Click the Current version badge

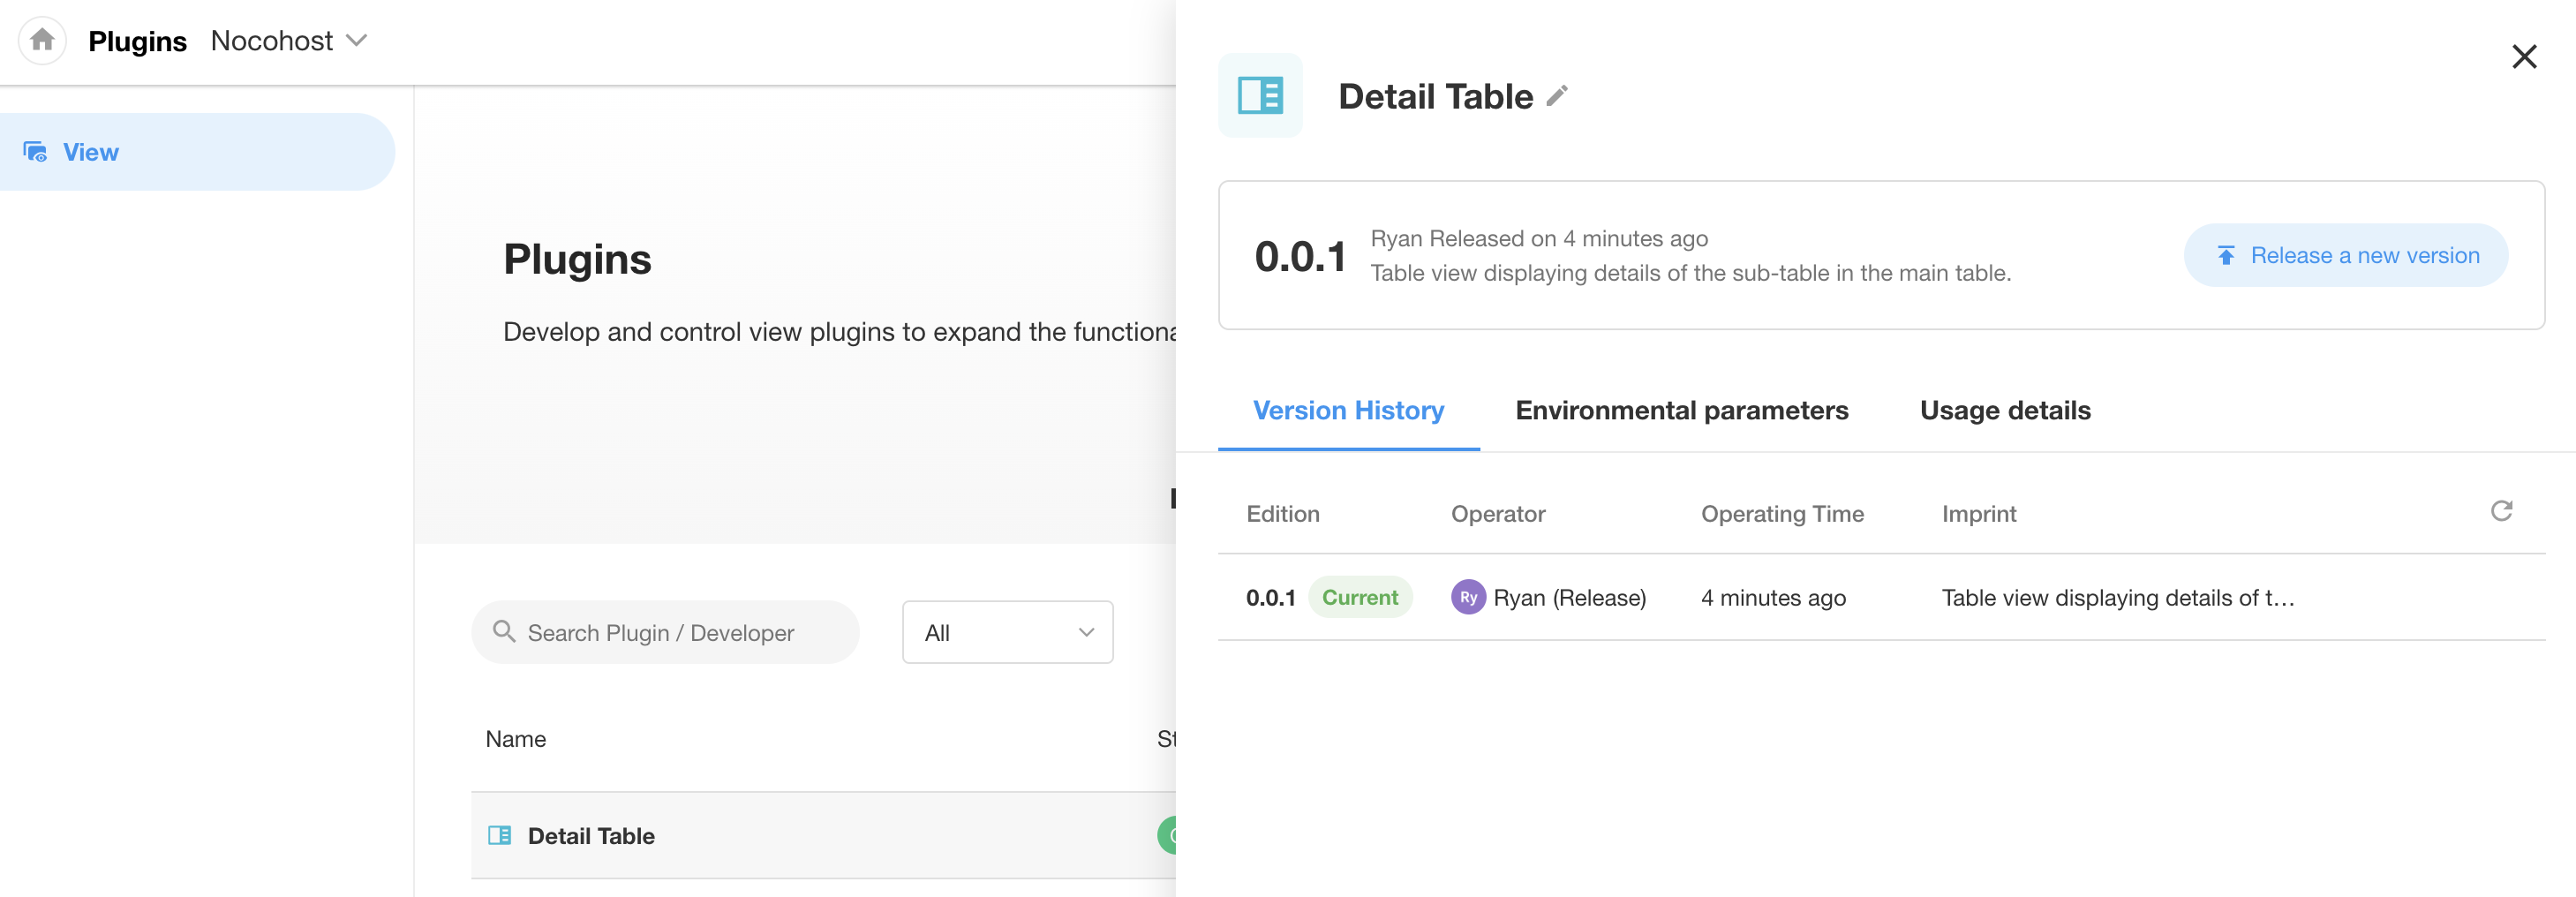pyautogui.click(x=1360, y=597)
